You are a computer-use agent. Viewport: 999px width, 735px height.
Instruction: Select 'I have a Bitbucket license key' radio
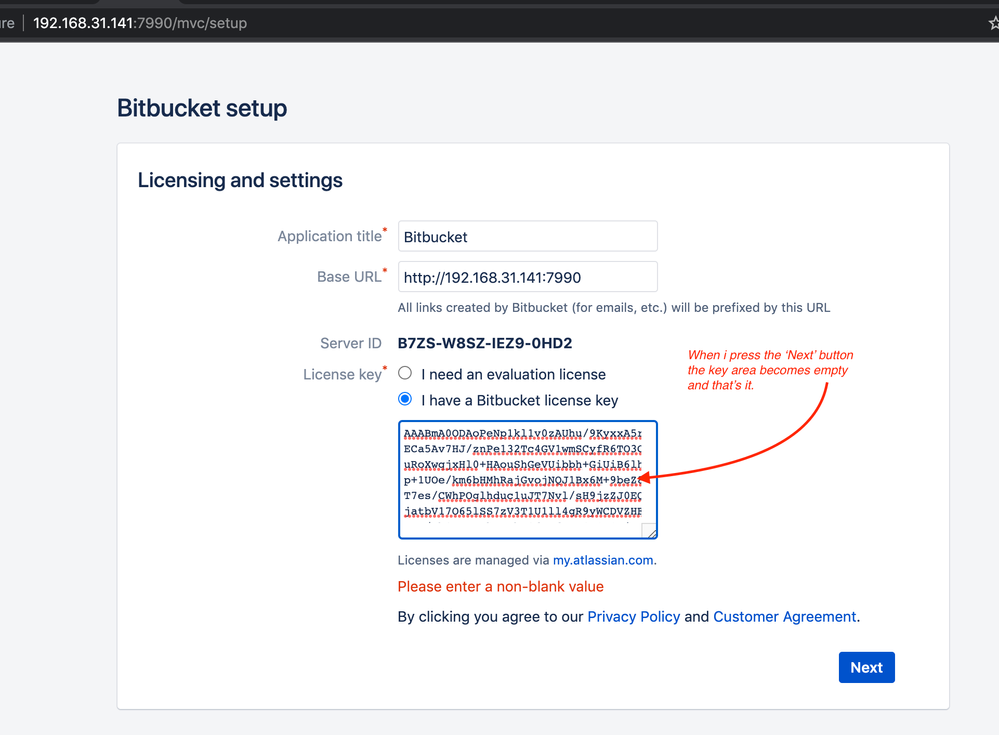pyautogui.click(x=405, y=399)
